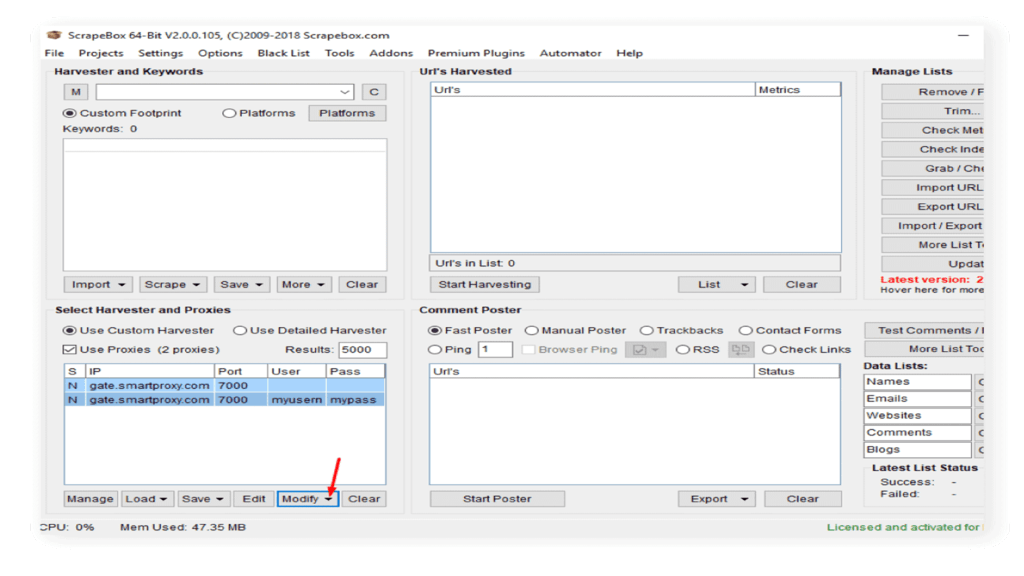This screenshot has height=576, width=1024.
Task: Click the Websites data list field
Action: click(x=918, y=415)
